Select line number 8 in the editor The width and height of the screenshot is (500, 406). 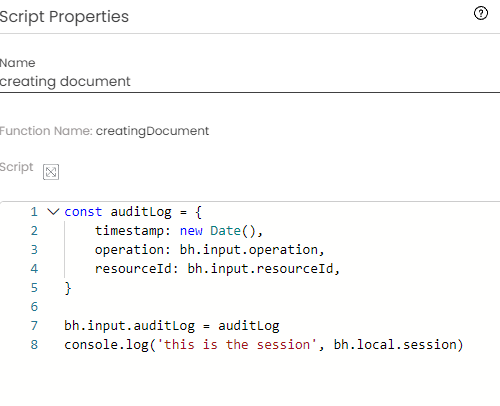pos(34,345)
